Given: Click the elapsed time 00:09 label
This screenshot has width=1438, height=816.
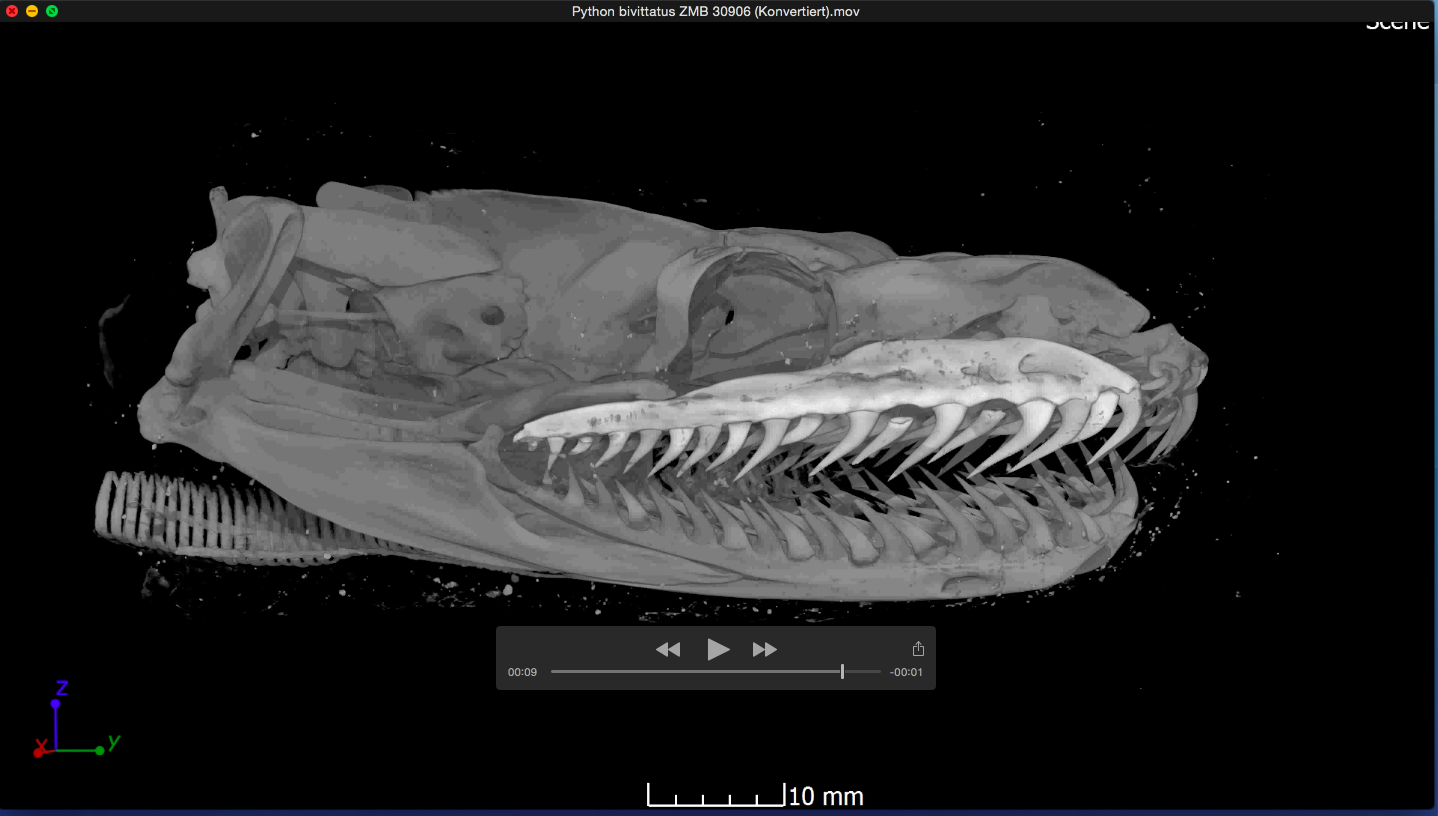Looking at the screenshot, I should [522, 672].
